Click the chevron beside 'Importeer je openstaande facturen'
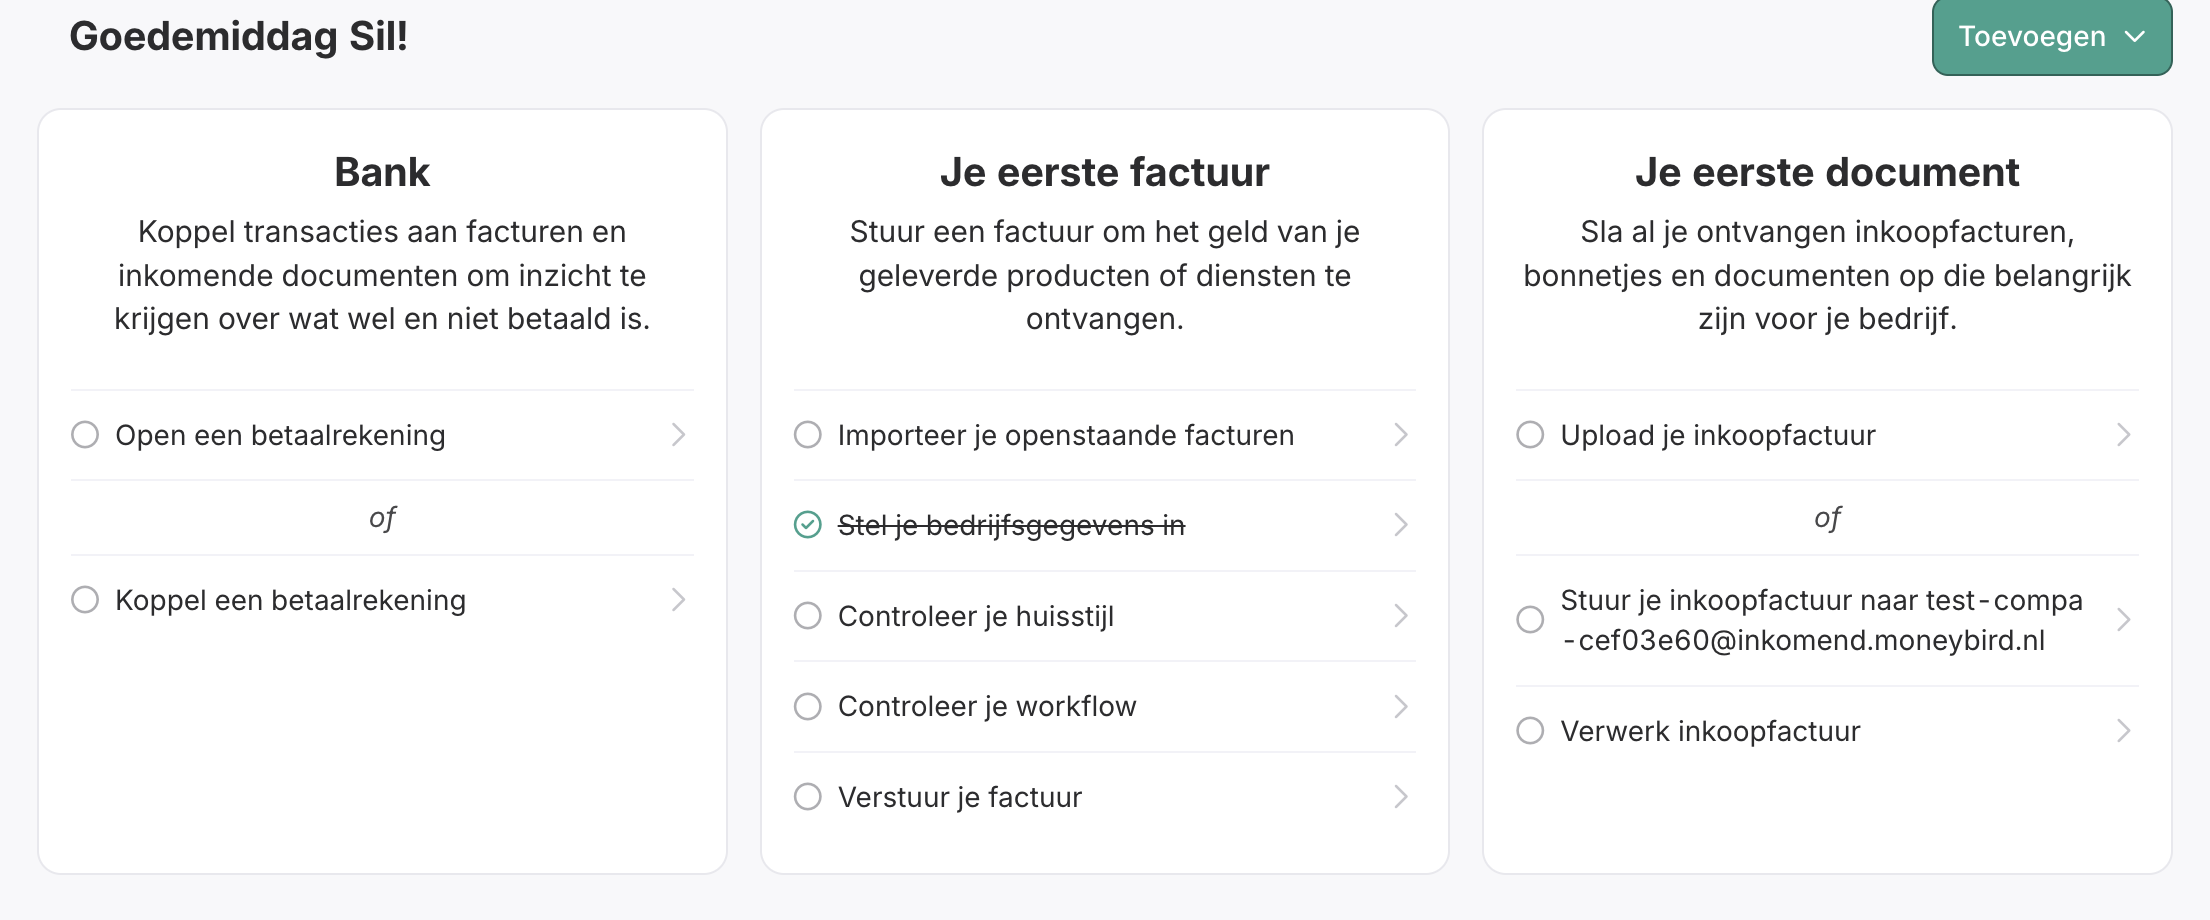The height and width of the screenshot is (920, 2210). (x=1400, y=435)
